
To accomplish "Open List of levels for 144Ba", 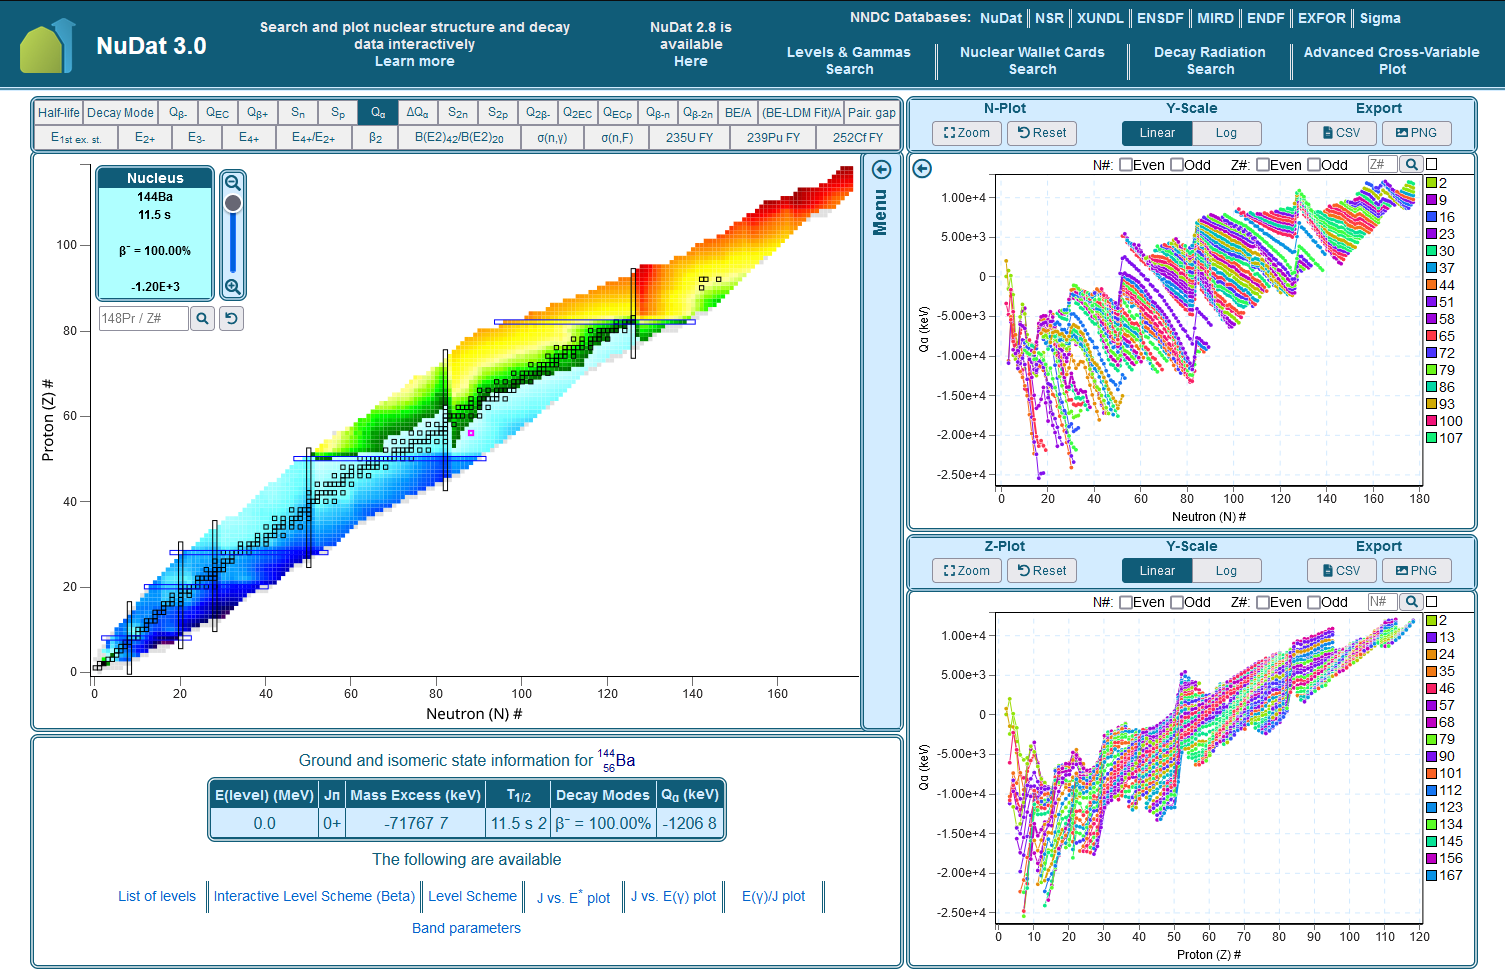I will [157, 896].
